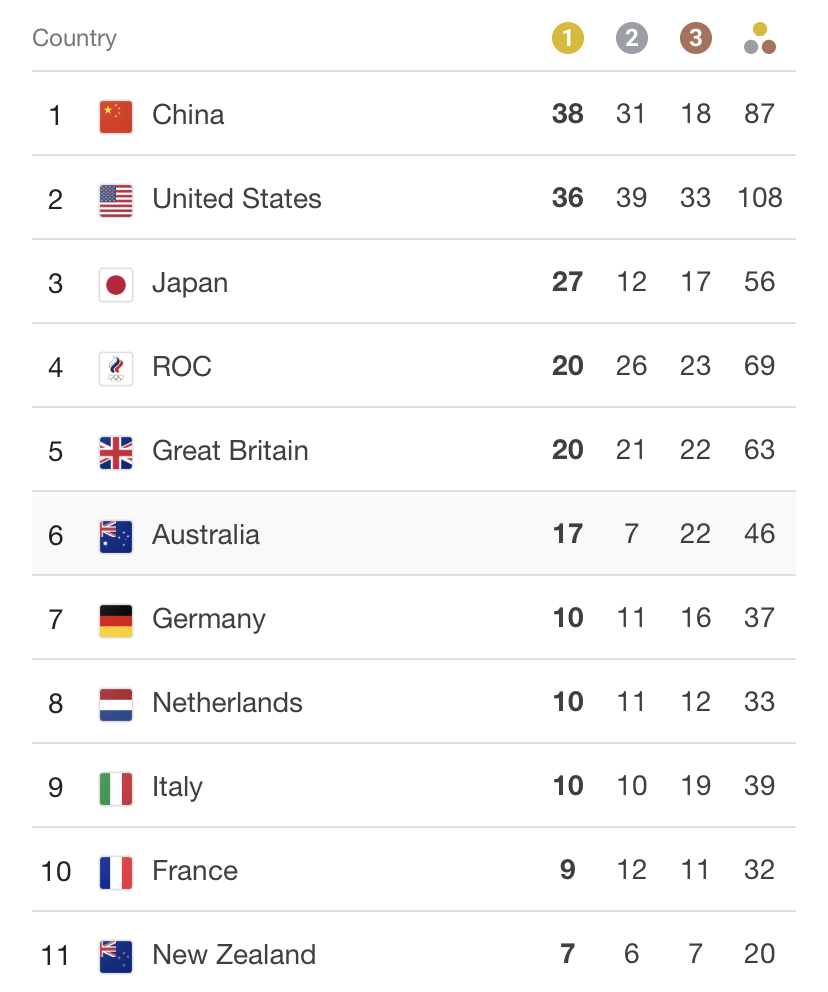The width and height of the screenshot is (828, 992).
Task: Click United States total of 108
Action: [x=760, y=198]
